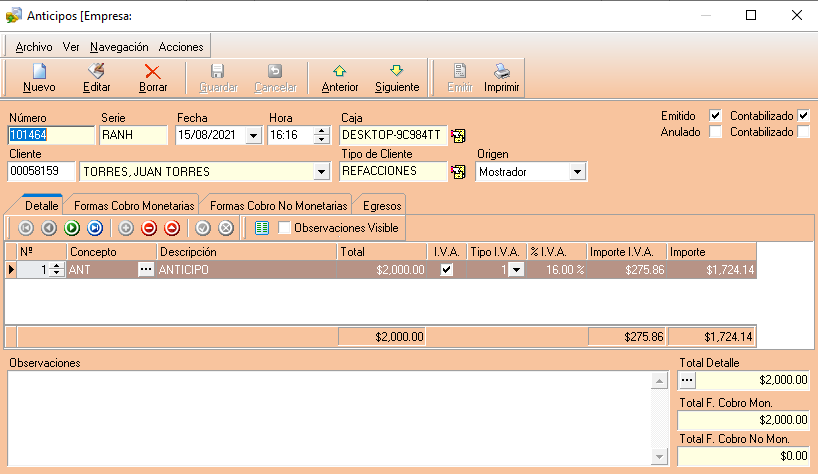This screenshot has width=818, height=475.
Task: Open the Cliente name dropdown
Action: [321, 172]
